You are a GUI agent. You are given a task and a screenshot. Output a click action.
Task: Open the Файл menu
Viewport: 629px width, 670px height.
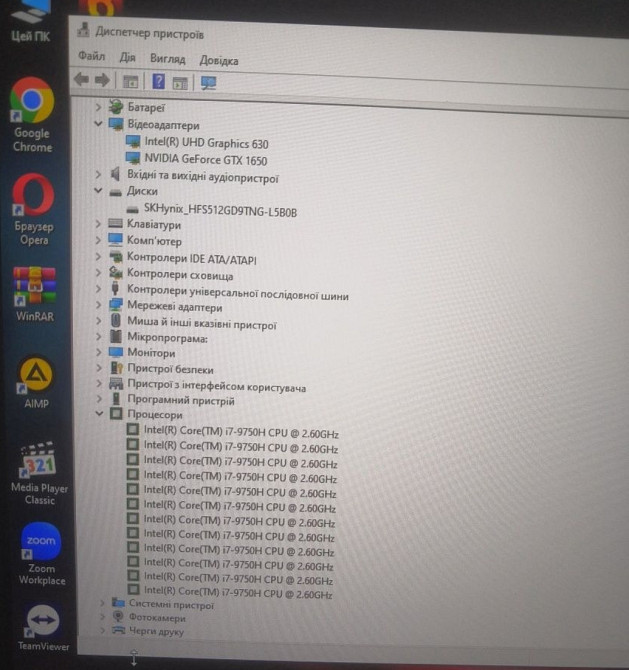[91, 57]
